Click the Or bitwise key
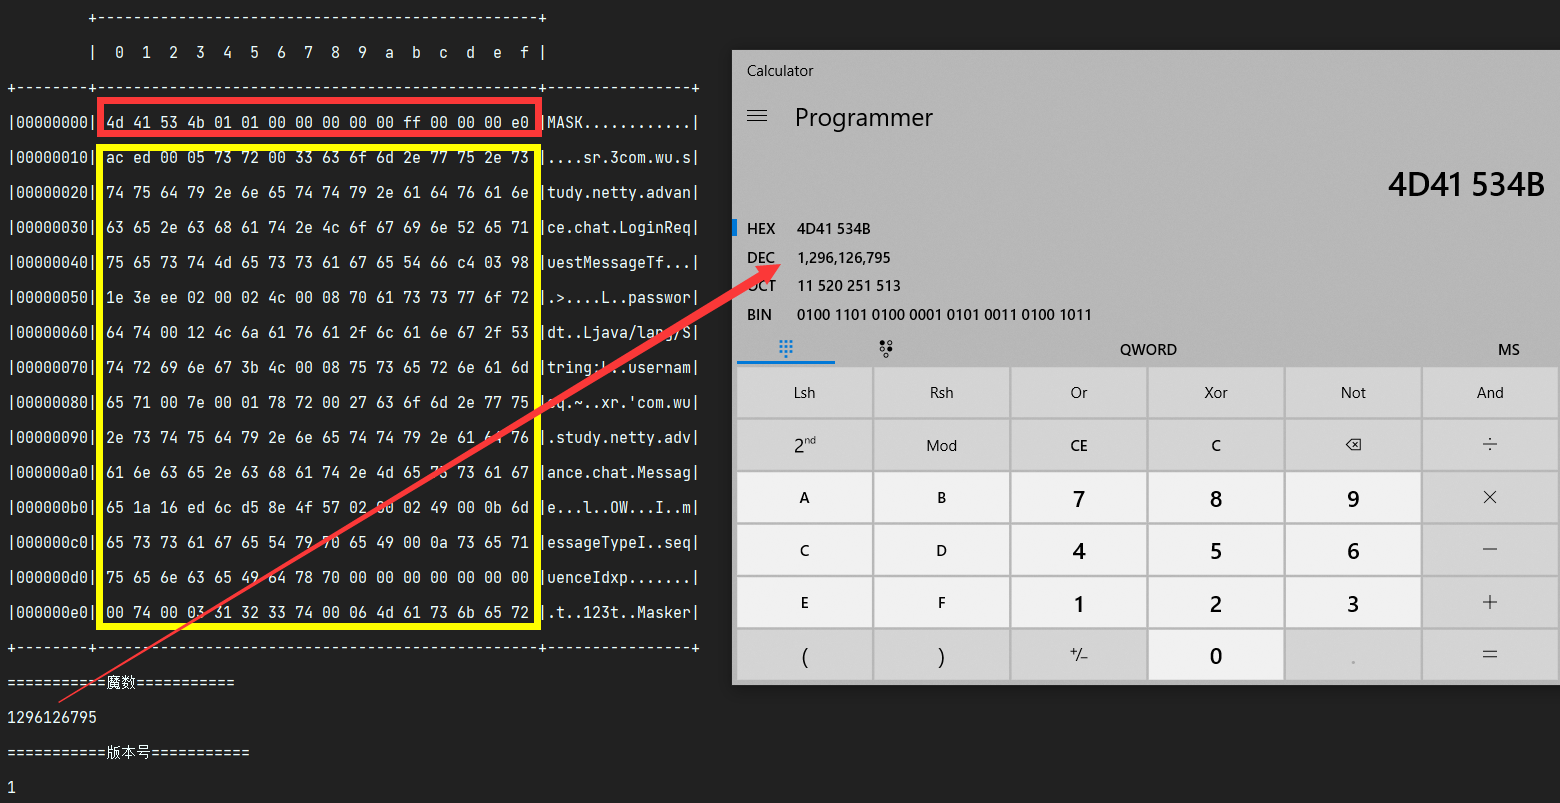 [x=1078, y=393]
